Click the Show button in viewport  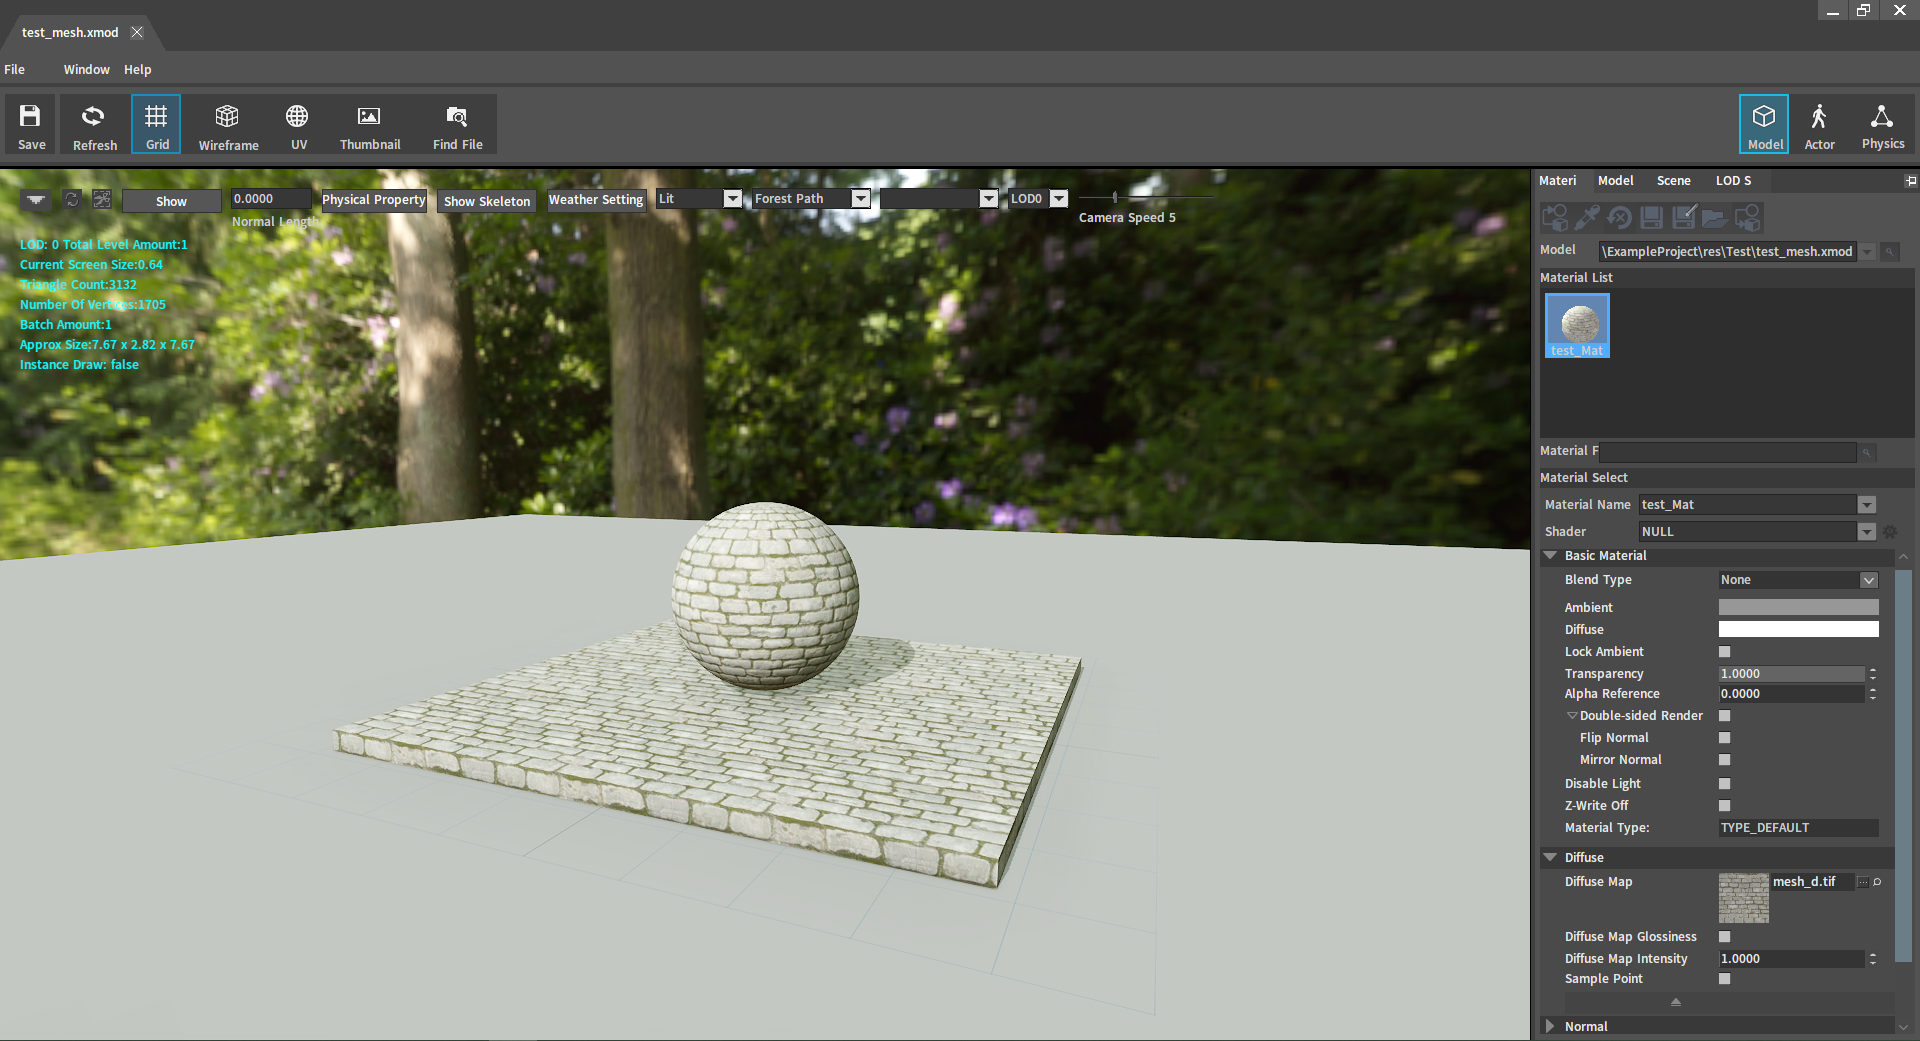click(x=171, y=201)
